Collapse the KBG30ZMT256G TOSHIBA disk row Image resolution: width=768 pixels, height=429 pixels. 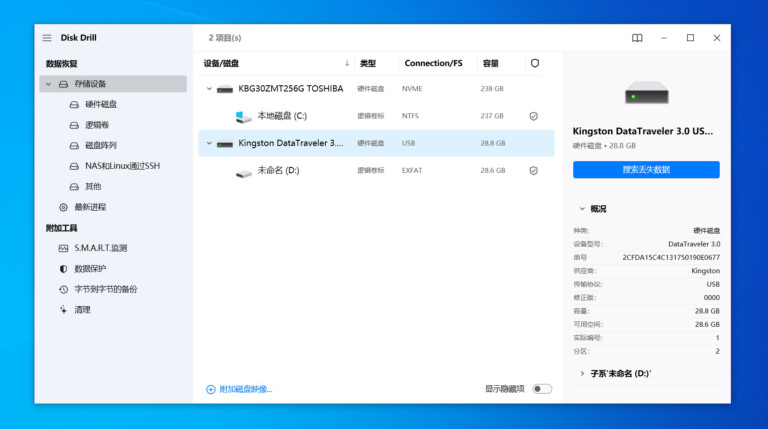click(209, 89)
